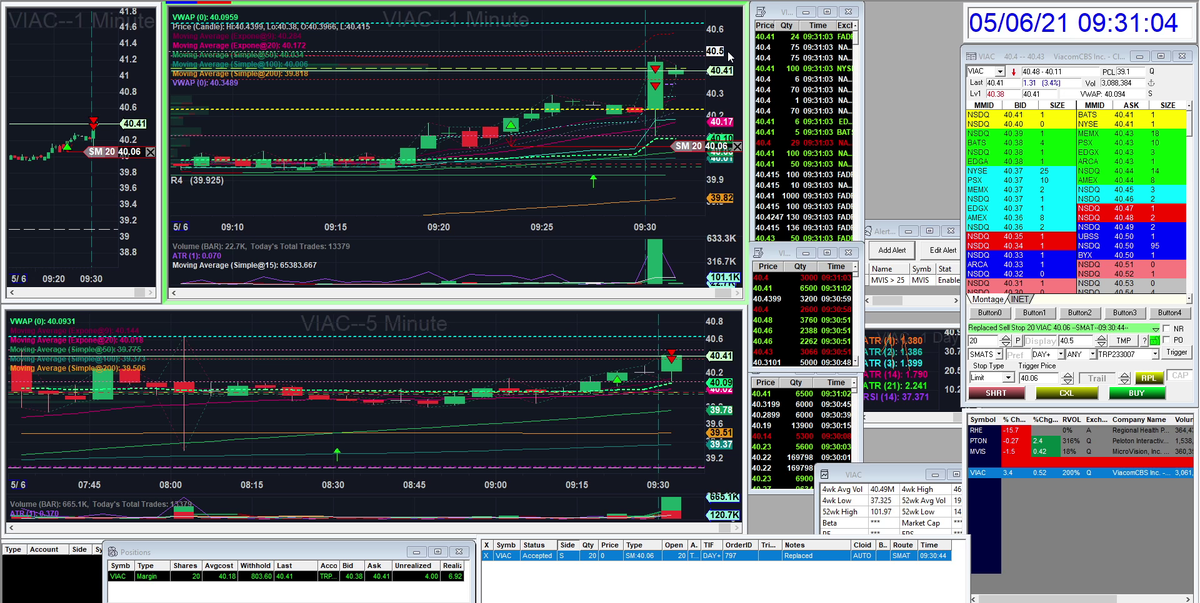The height and width of the screenshot is (603, 1200).
Task: Switch to the INET tab
Action: click(x=1020, y=299)
